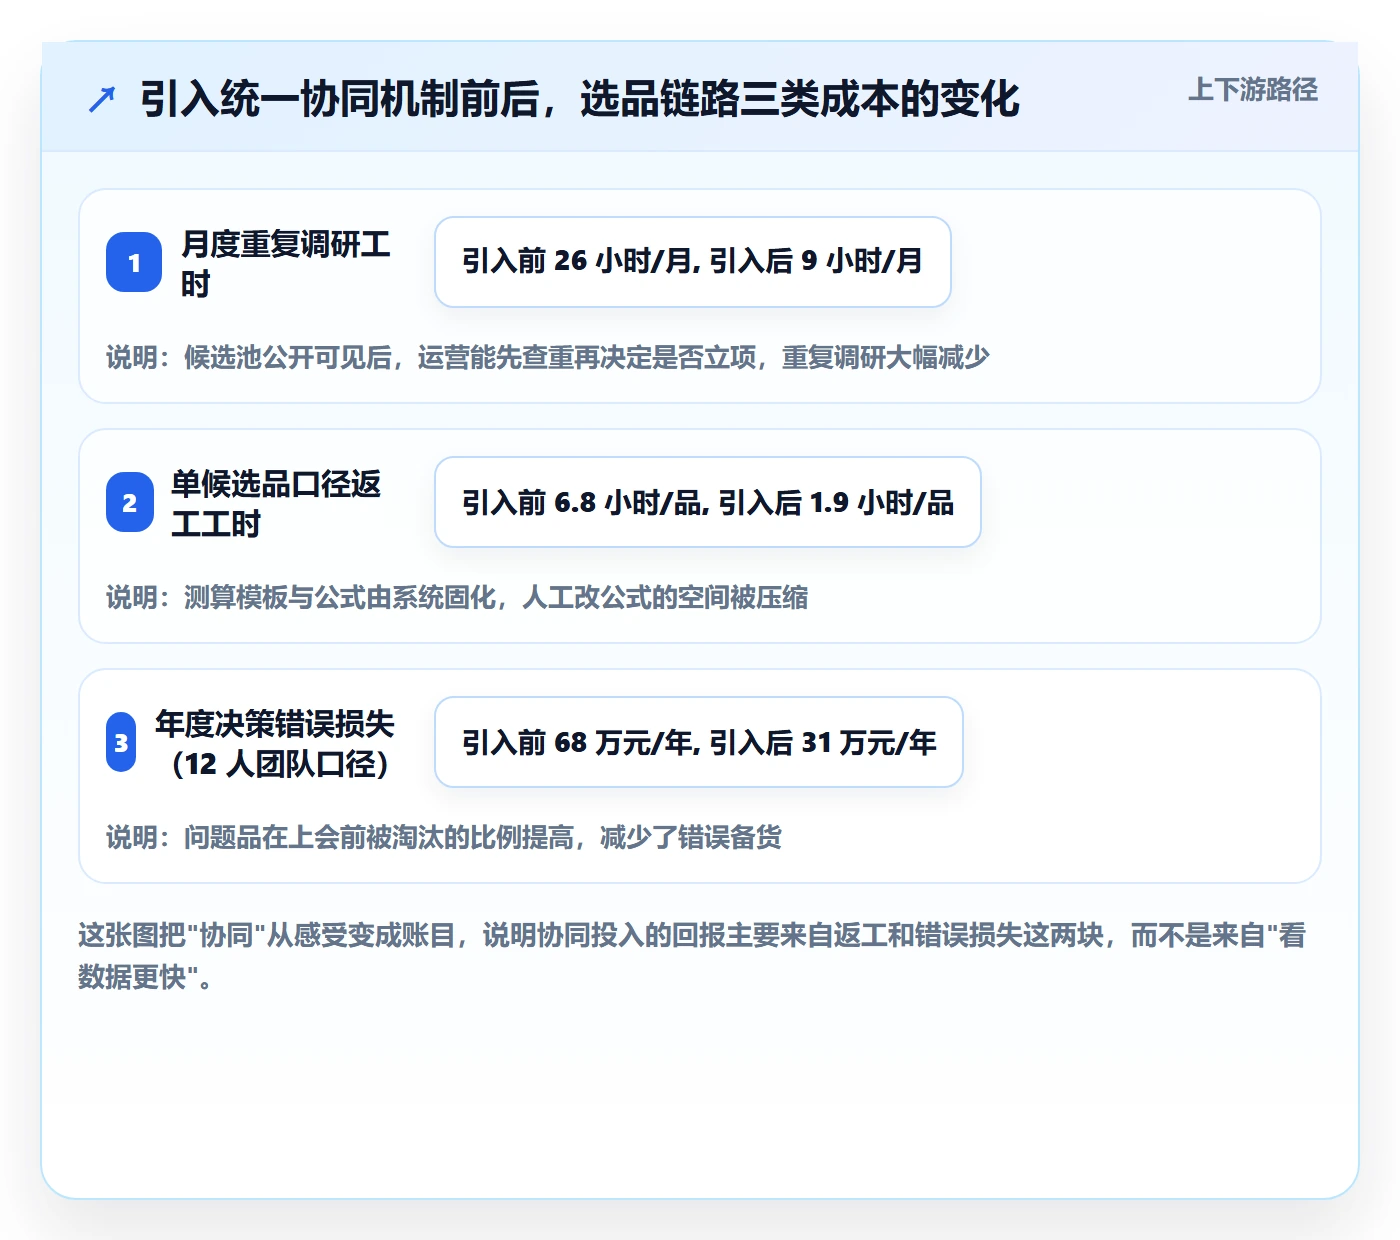The image size is (1400, 1240).
Task: Click the 上下游路径 label in the header
Action: [x=1253, y=89]
